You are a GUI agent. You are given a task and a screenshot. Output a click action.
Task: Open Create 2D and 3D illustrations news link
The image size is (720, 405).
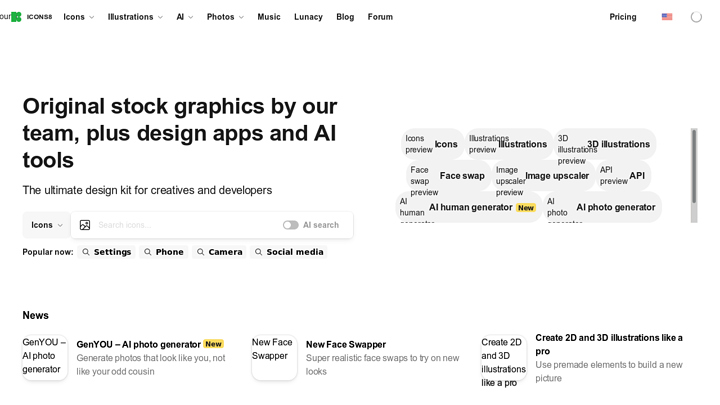click(x=609, y=344)
